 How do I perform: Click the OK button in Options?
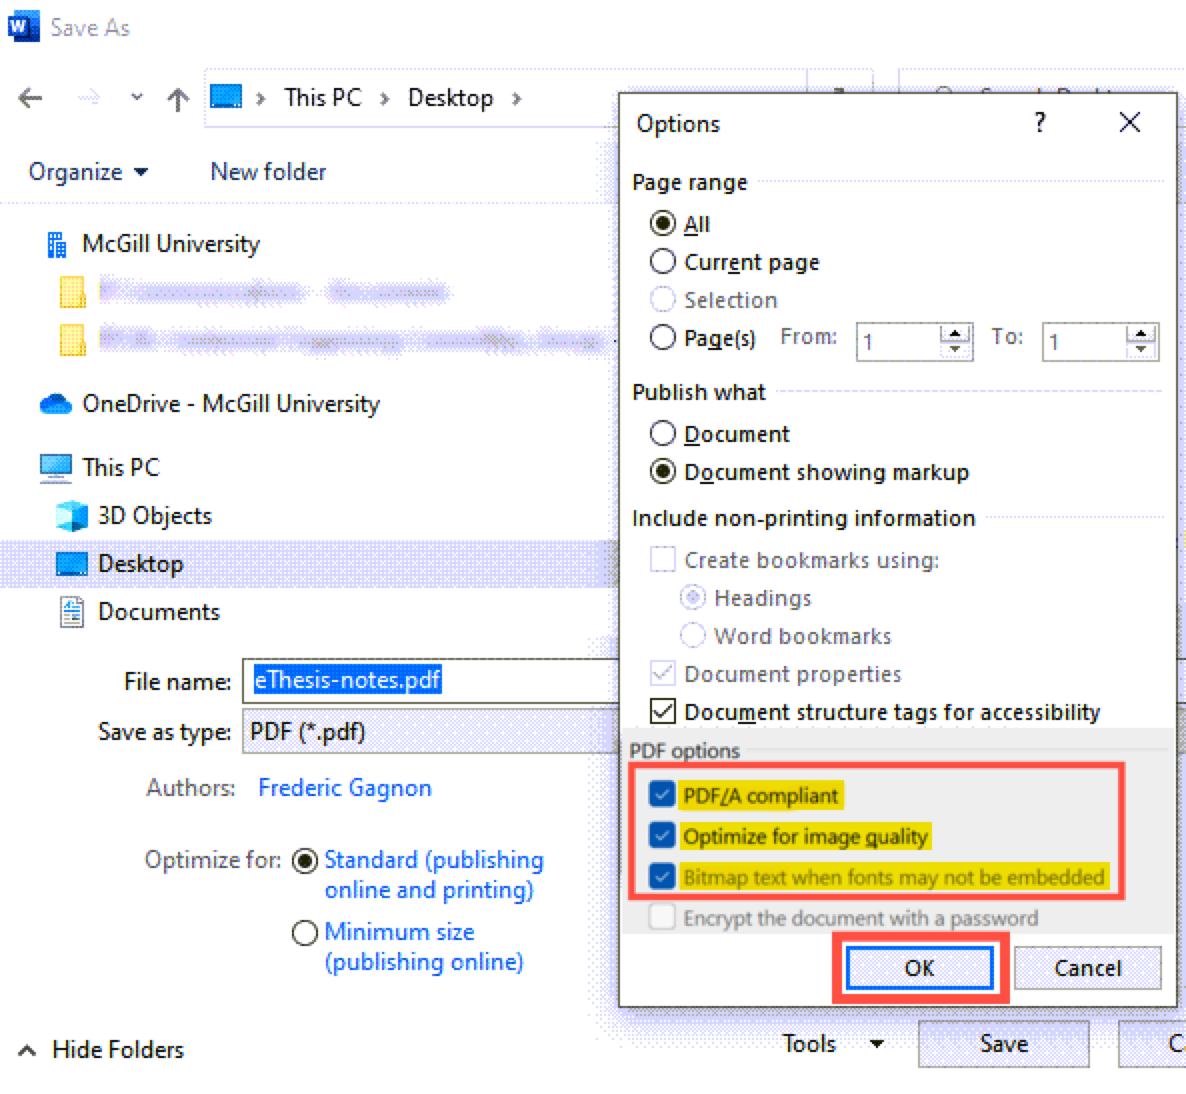[x=919, y=968]
